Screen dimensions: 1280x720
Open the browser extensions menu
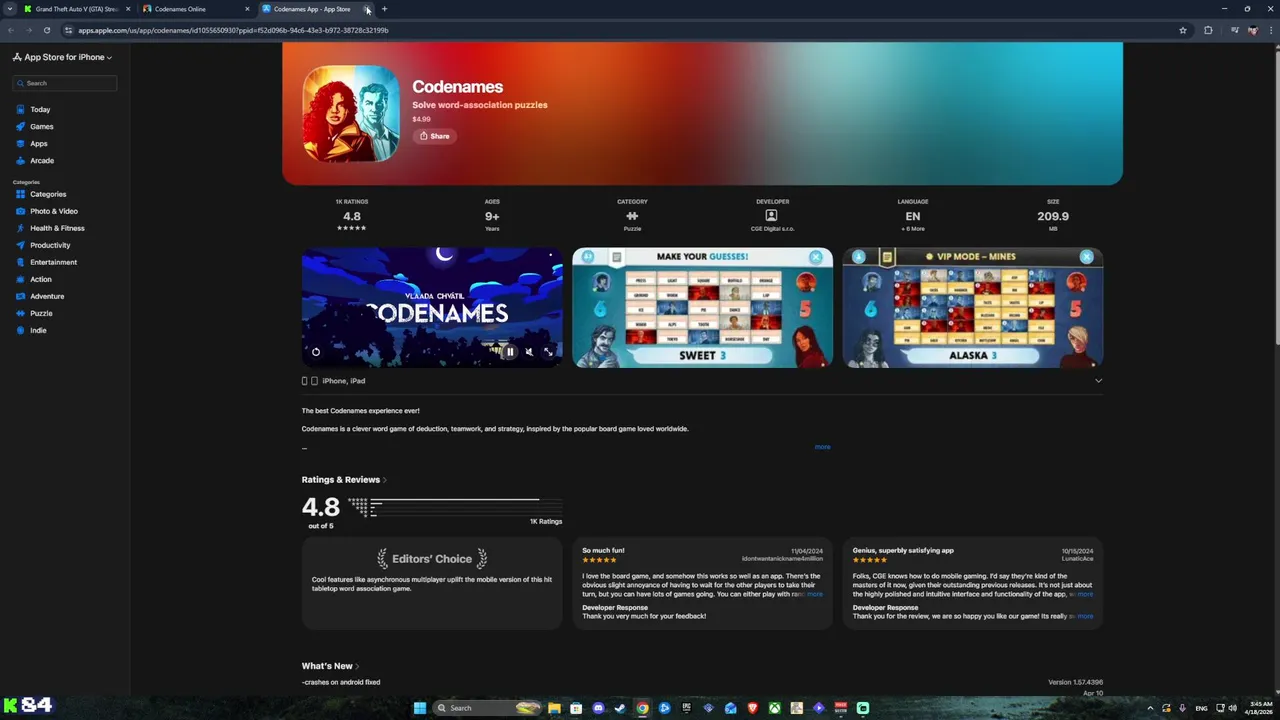click(x=1208, y=30)
